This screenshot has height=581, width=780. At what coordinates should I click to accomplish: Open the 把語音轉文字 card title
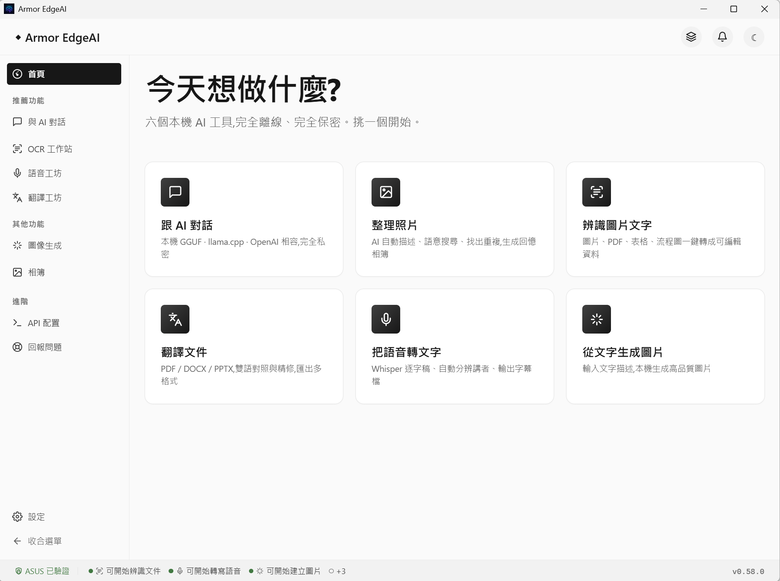406,352
